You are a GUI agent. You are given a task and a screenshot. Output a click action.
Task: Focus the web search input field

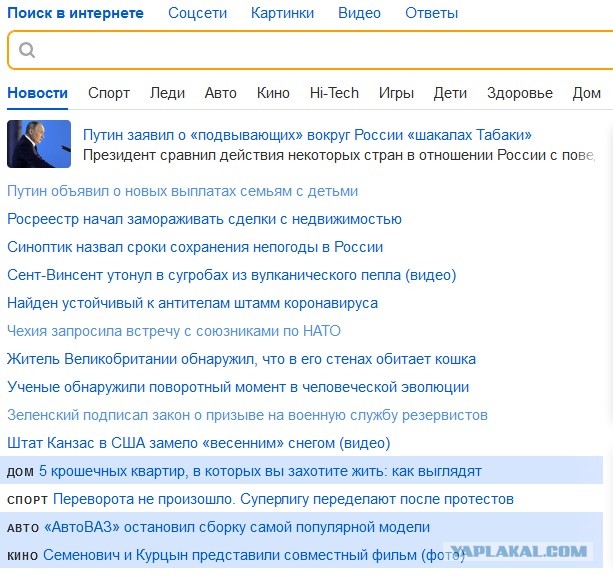pyautogui.click(x=310, y=50)
